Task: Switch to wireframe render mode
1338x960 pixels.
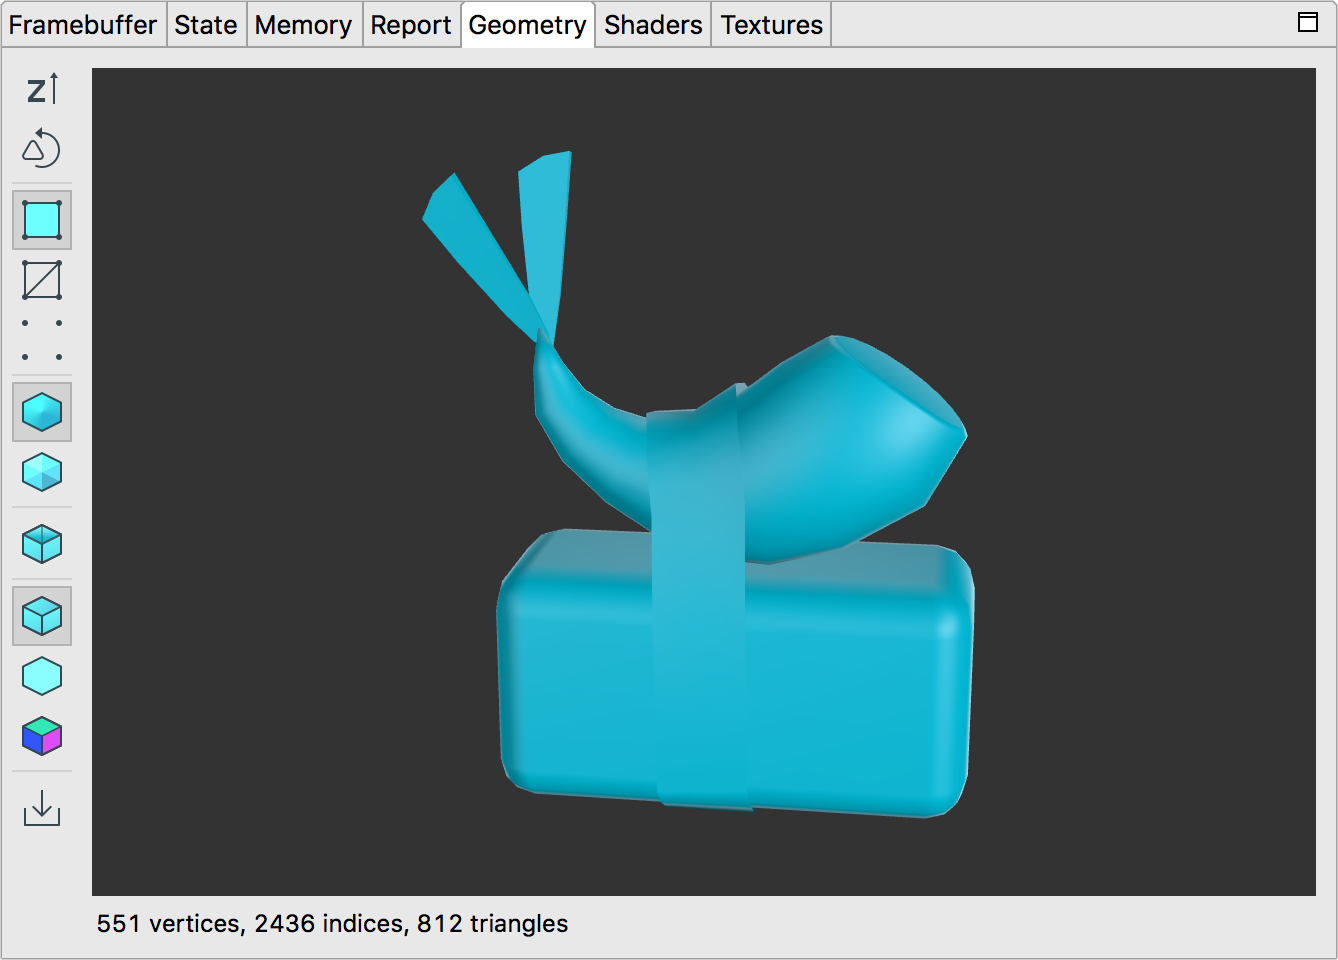Action: (42, 280)
